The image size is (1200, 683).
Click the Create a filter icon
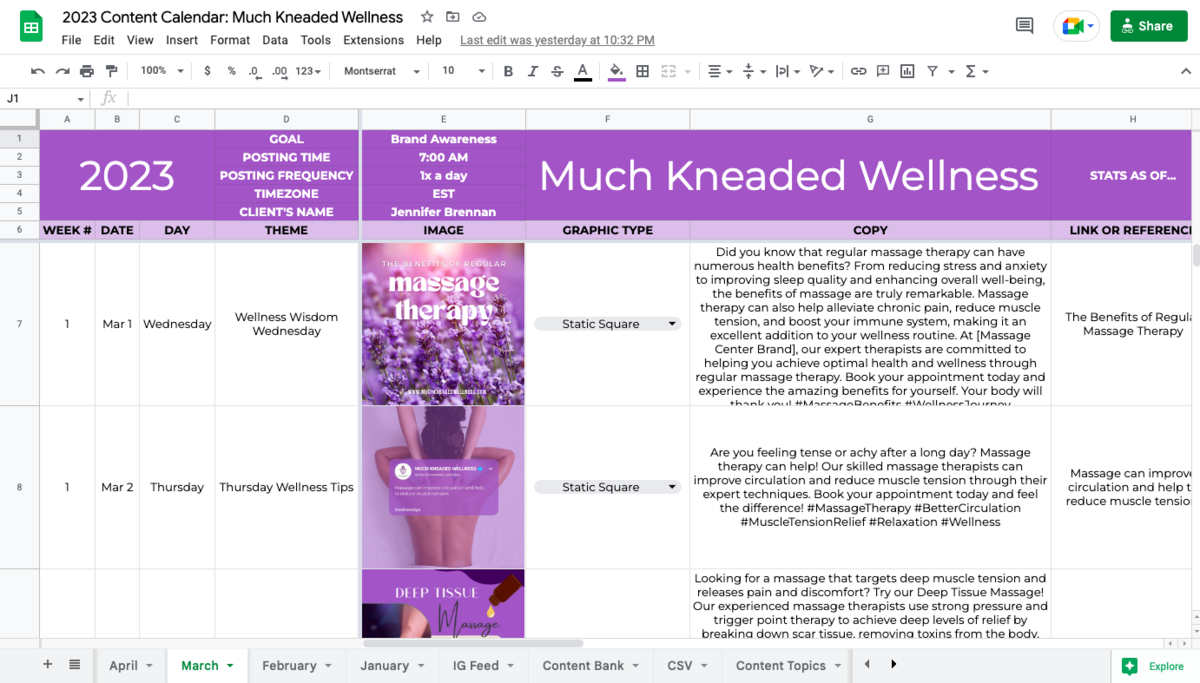[x=932, y=71]
